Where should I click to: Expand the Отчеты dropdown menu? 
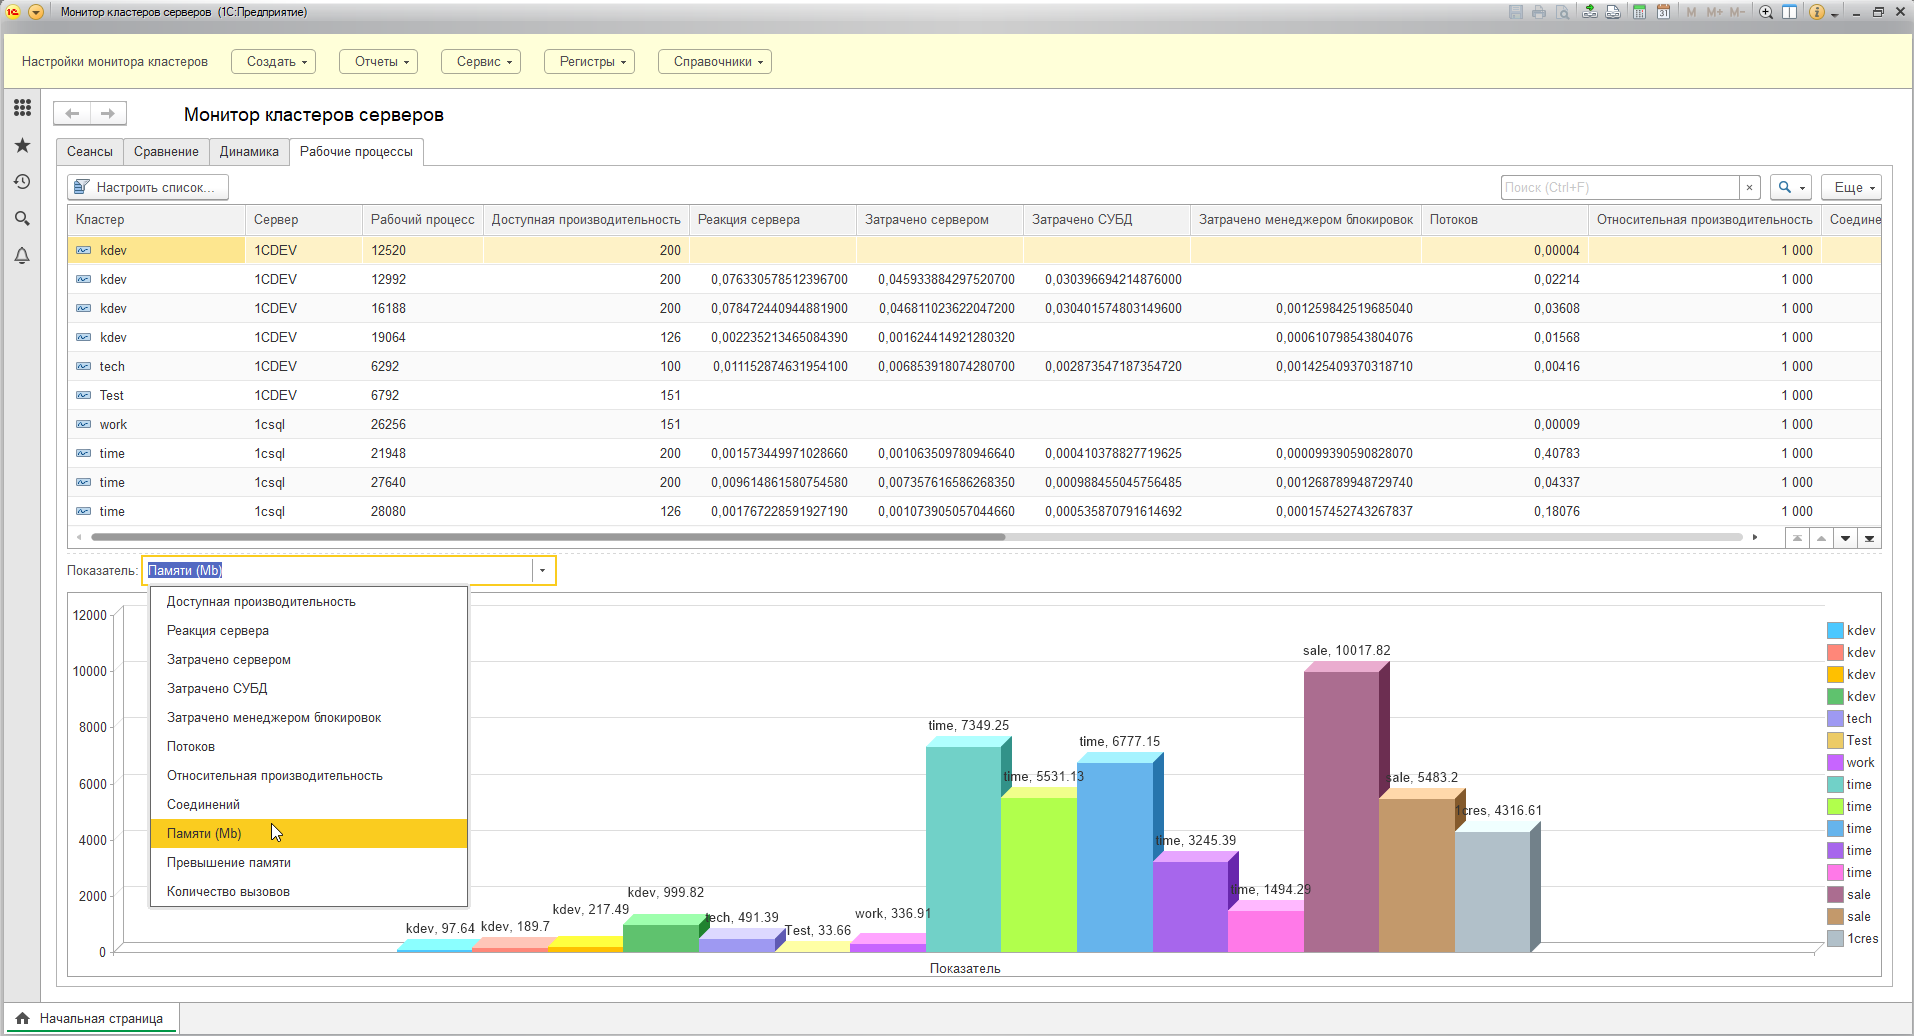pyautogui.click(x=378, y=62)
